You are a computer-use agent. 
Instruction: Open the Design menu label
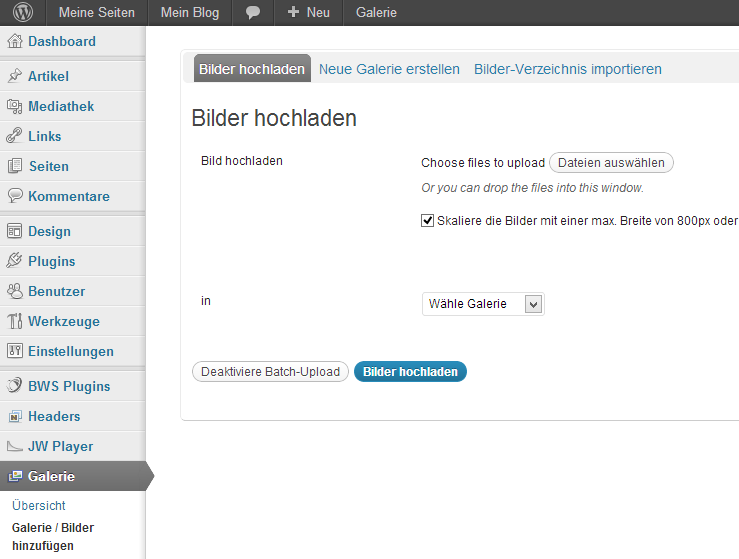[x=49, y=231]
